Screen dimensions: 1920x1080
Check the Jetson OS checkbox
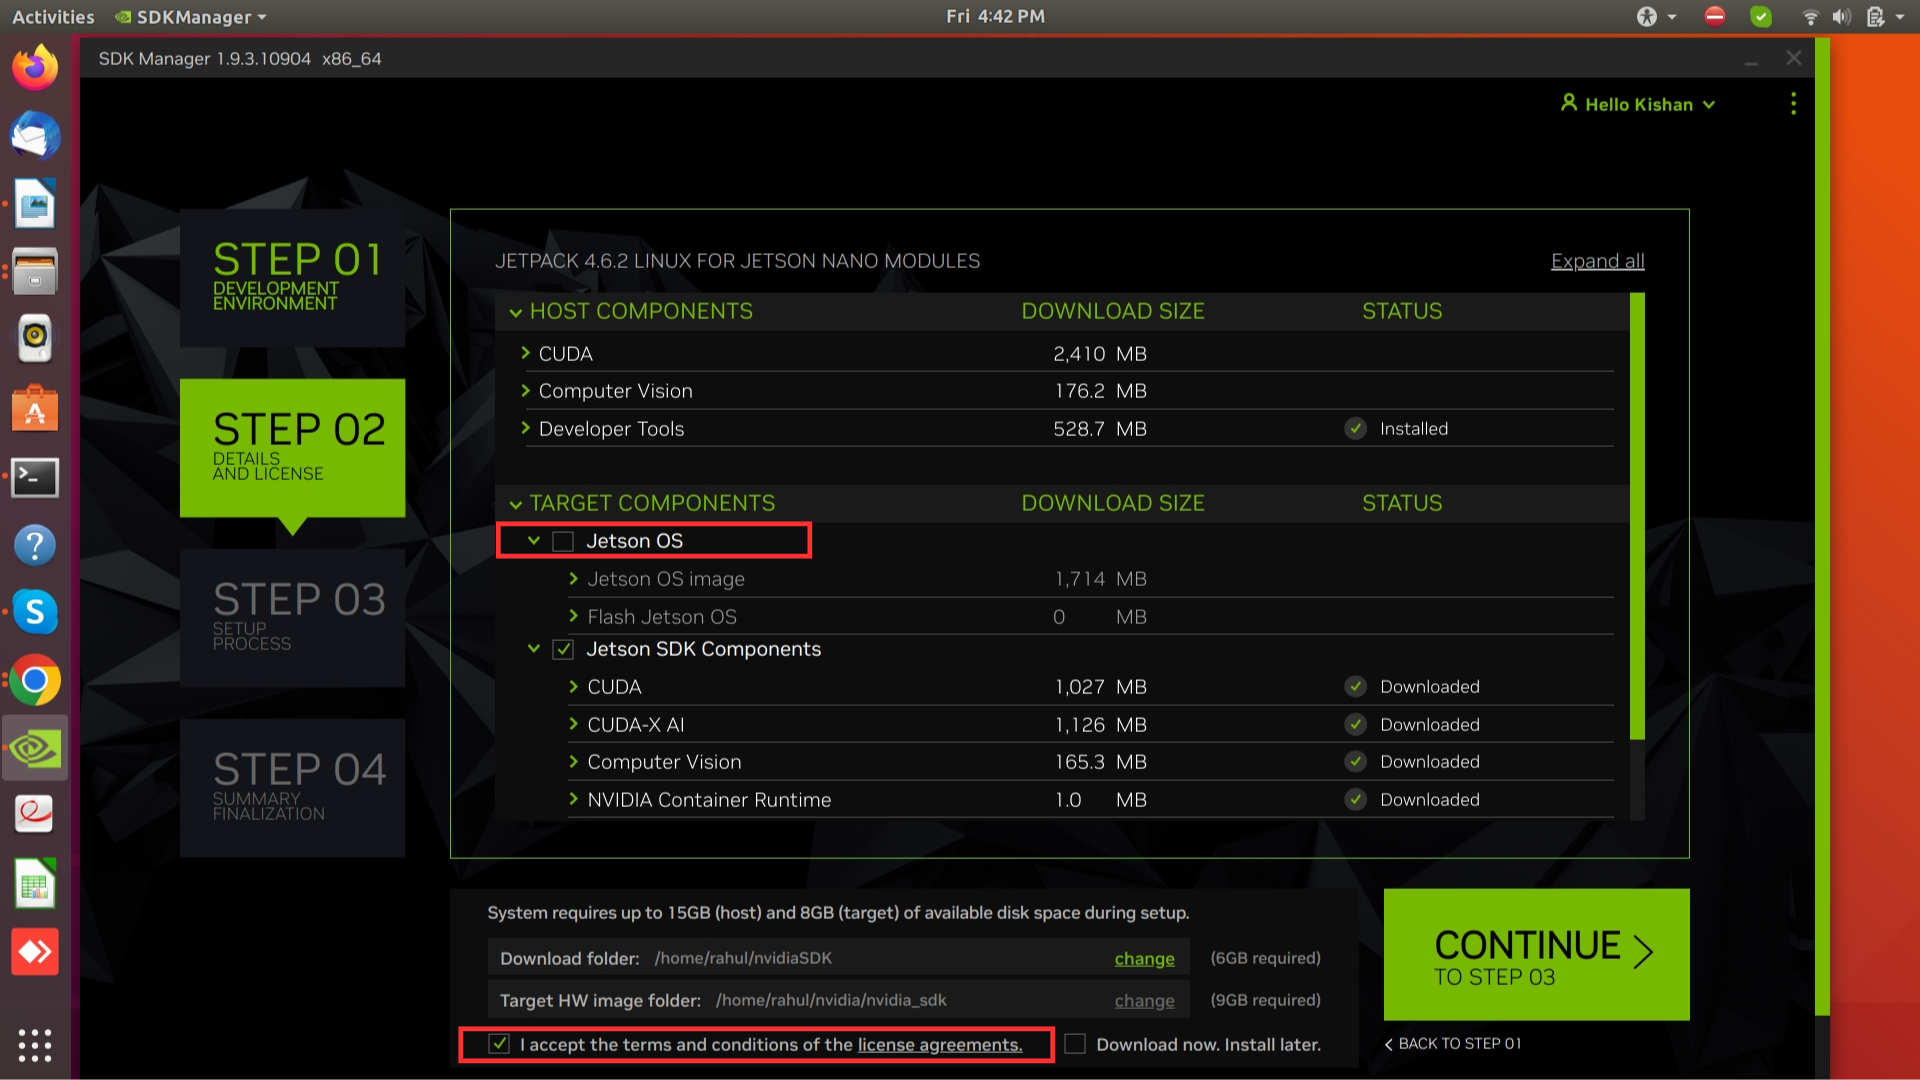pos(563,541)
